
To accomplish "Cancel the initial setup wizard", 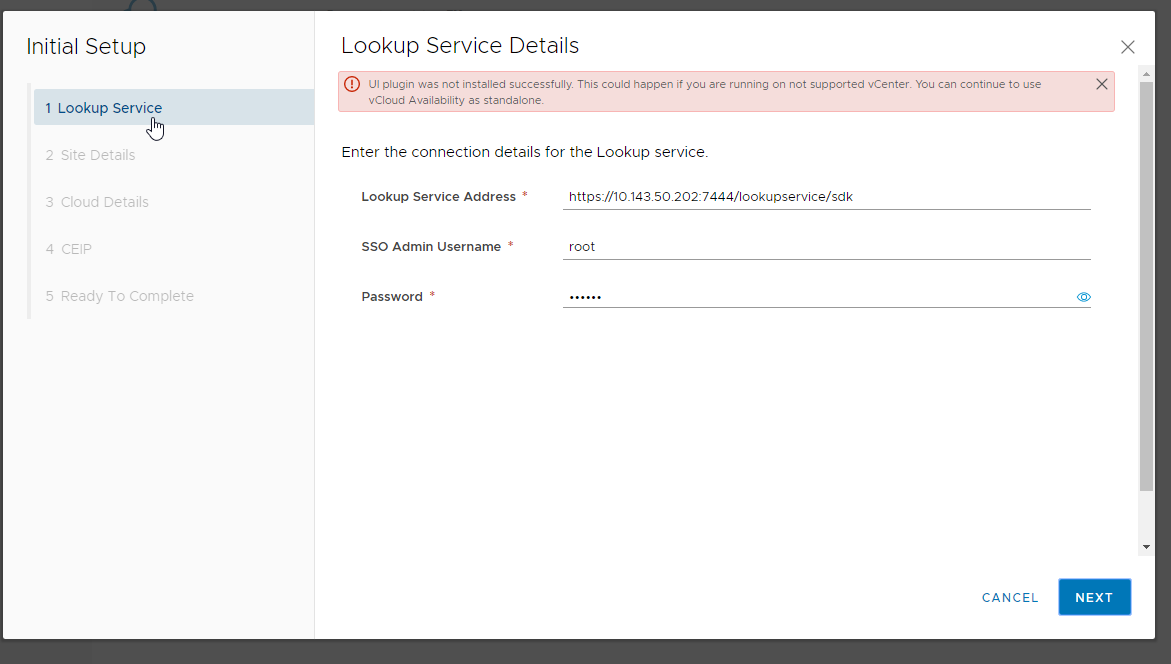I will (1010, 597).
